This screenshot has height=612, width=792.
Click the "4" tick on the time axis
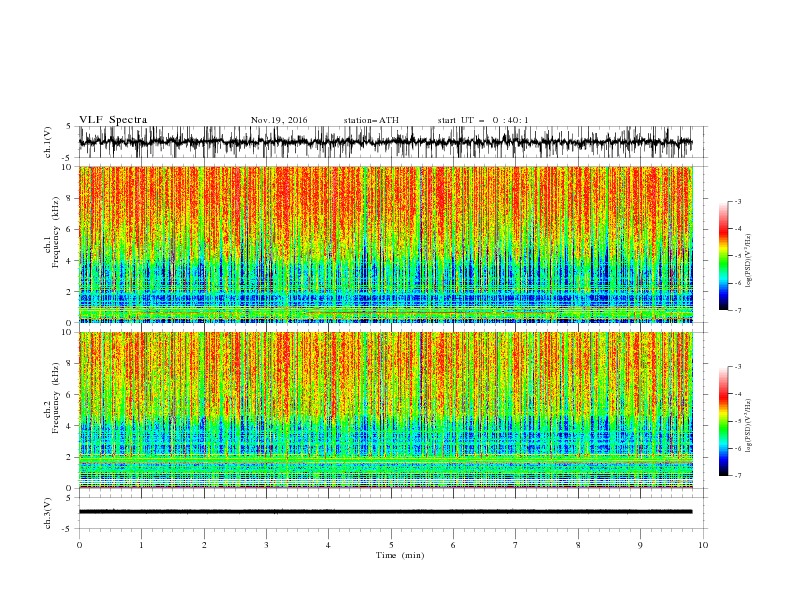tap(328, 545)
